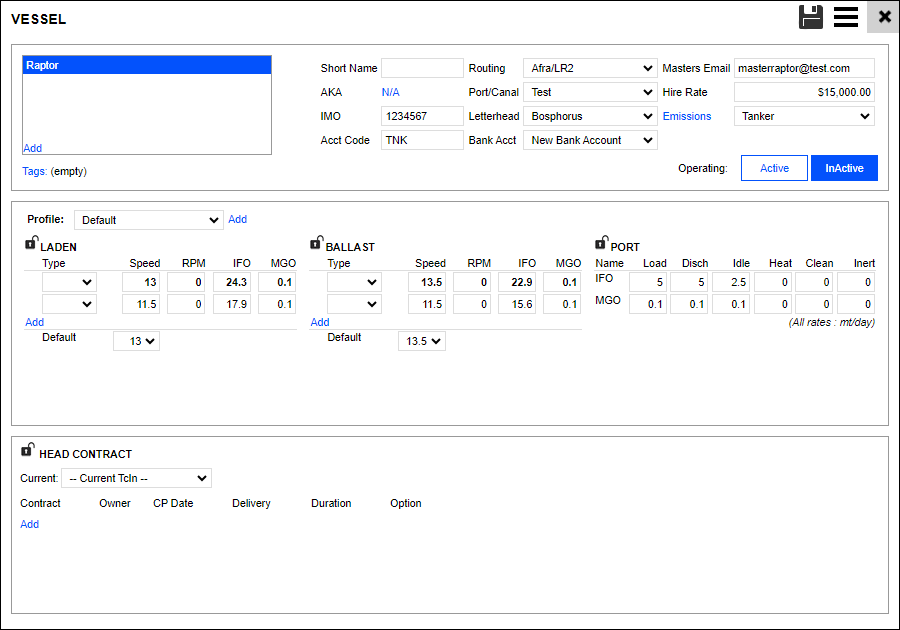Click the save floppy disk icon
Image resolution: width=900 pixels, height=630 pixels.
(x=811, y=17)
